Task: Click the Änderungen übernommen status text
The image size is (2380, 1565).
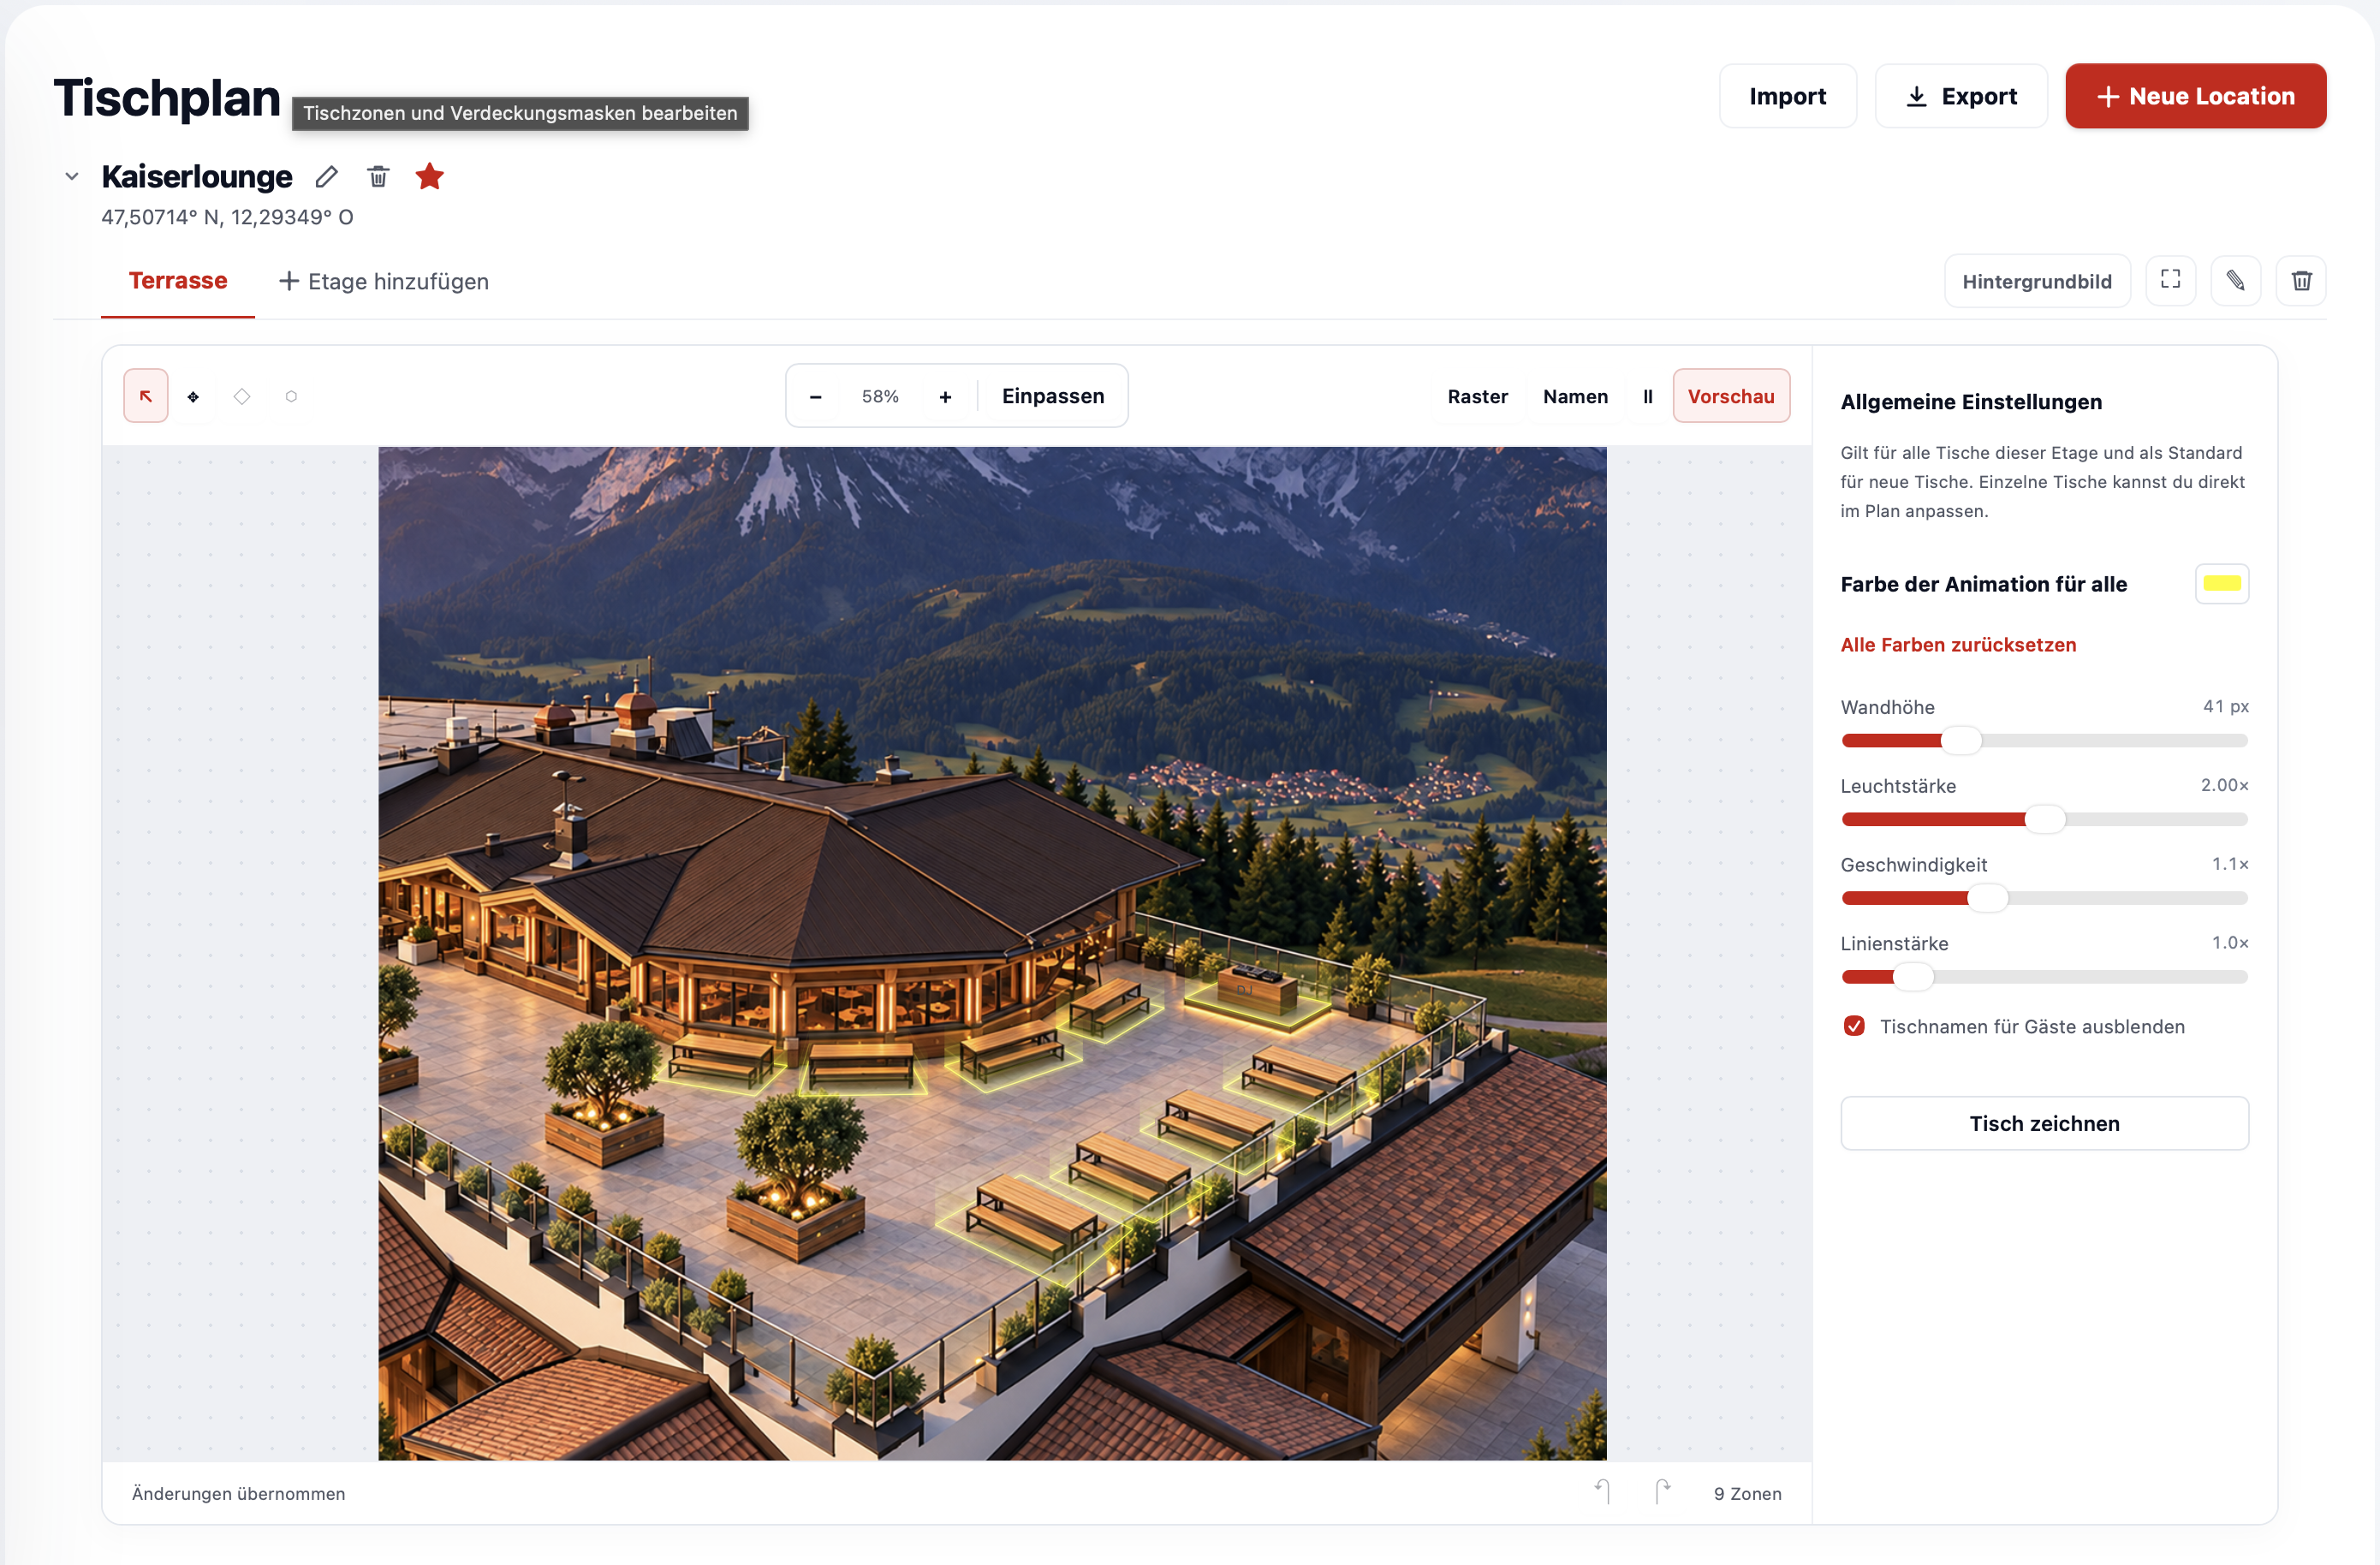Action: click(x=239, y=1493)
